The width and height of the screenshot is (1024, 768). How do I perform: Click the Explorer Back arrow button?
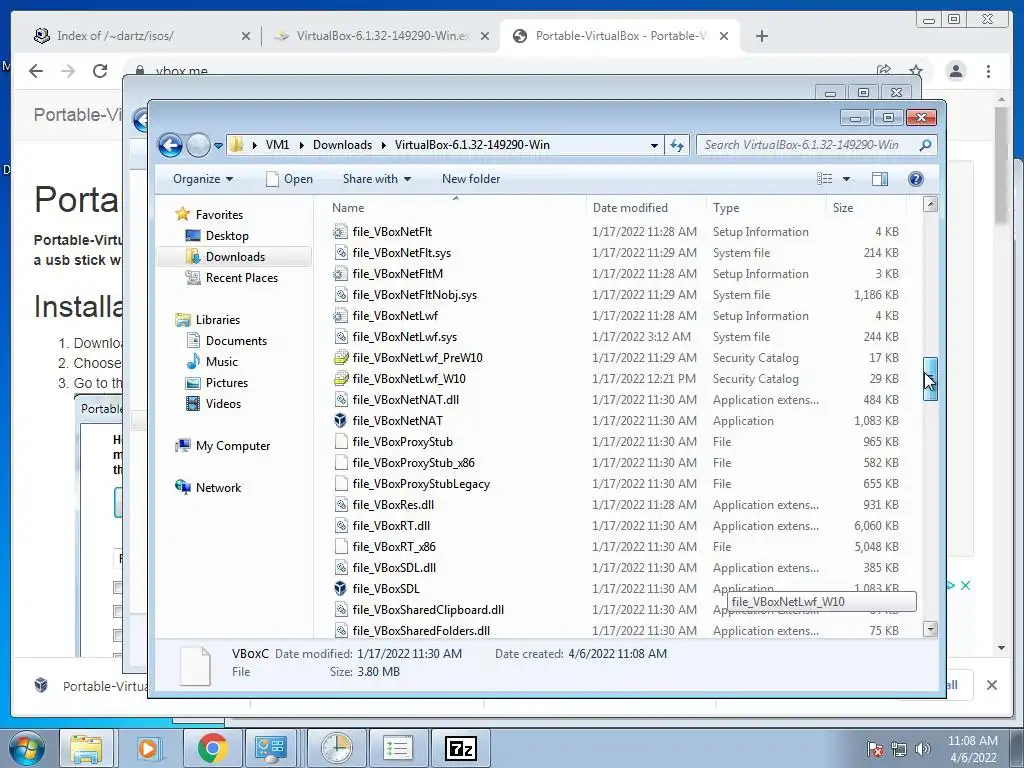coord(170,145)
